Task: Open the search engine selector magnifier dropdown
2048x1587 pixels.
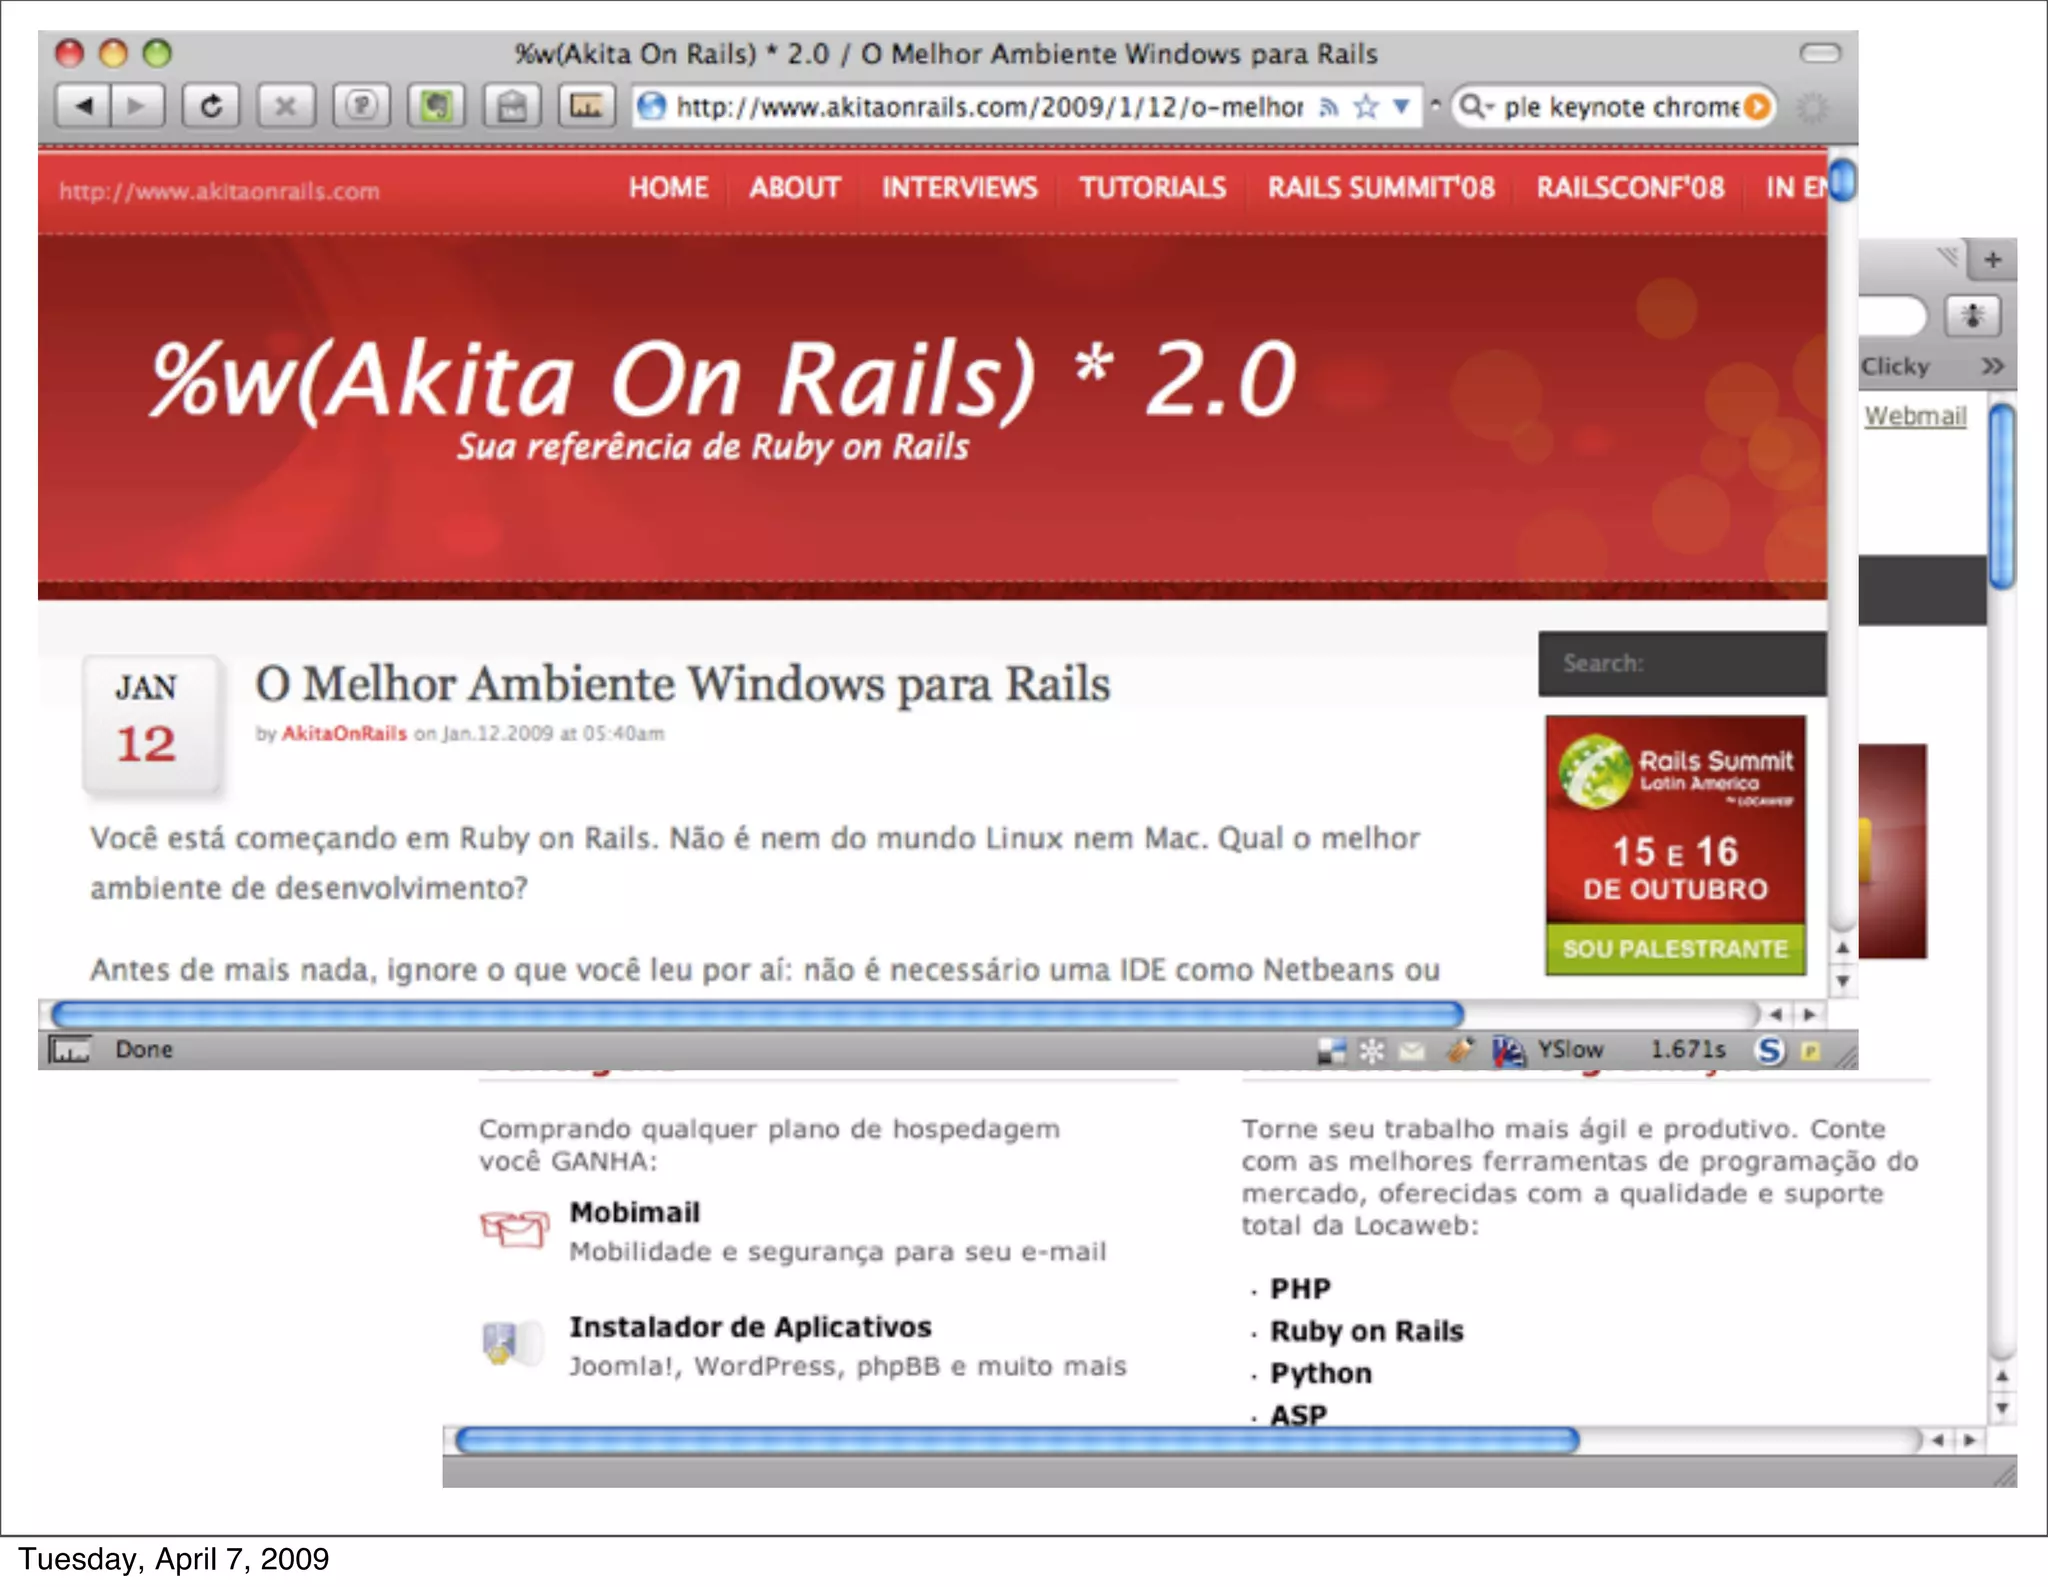Action: (x=1474, y=106)
